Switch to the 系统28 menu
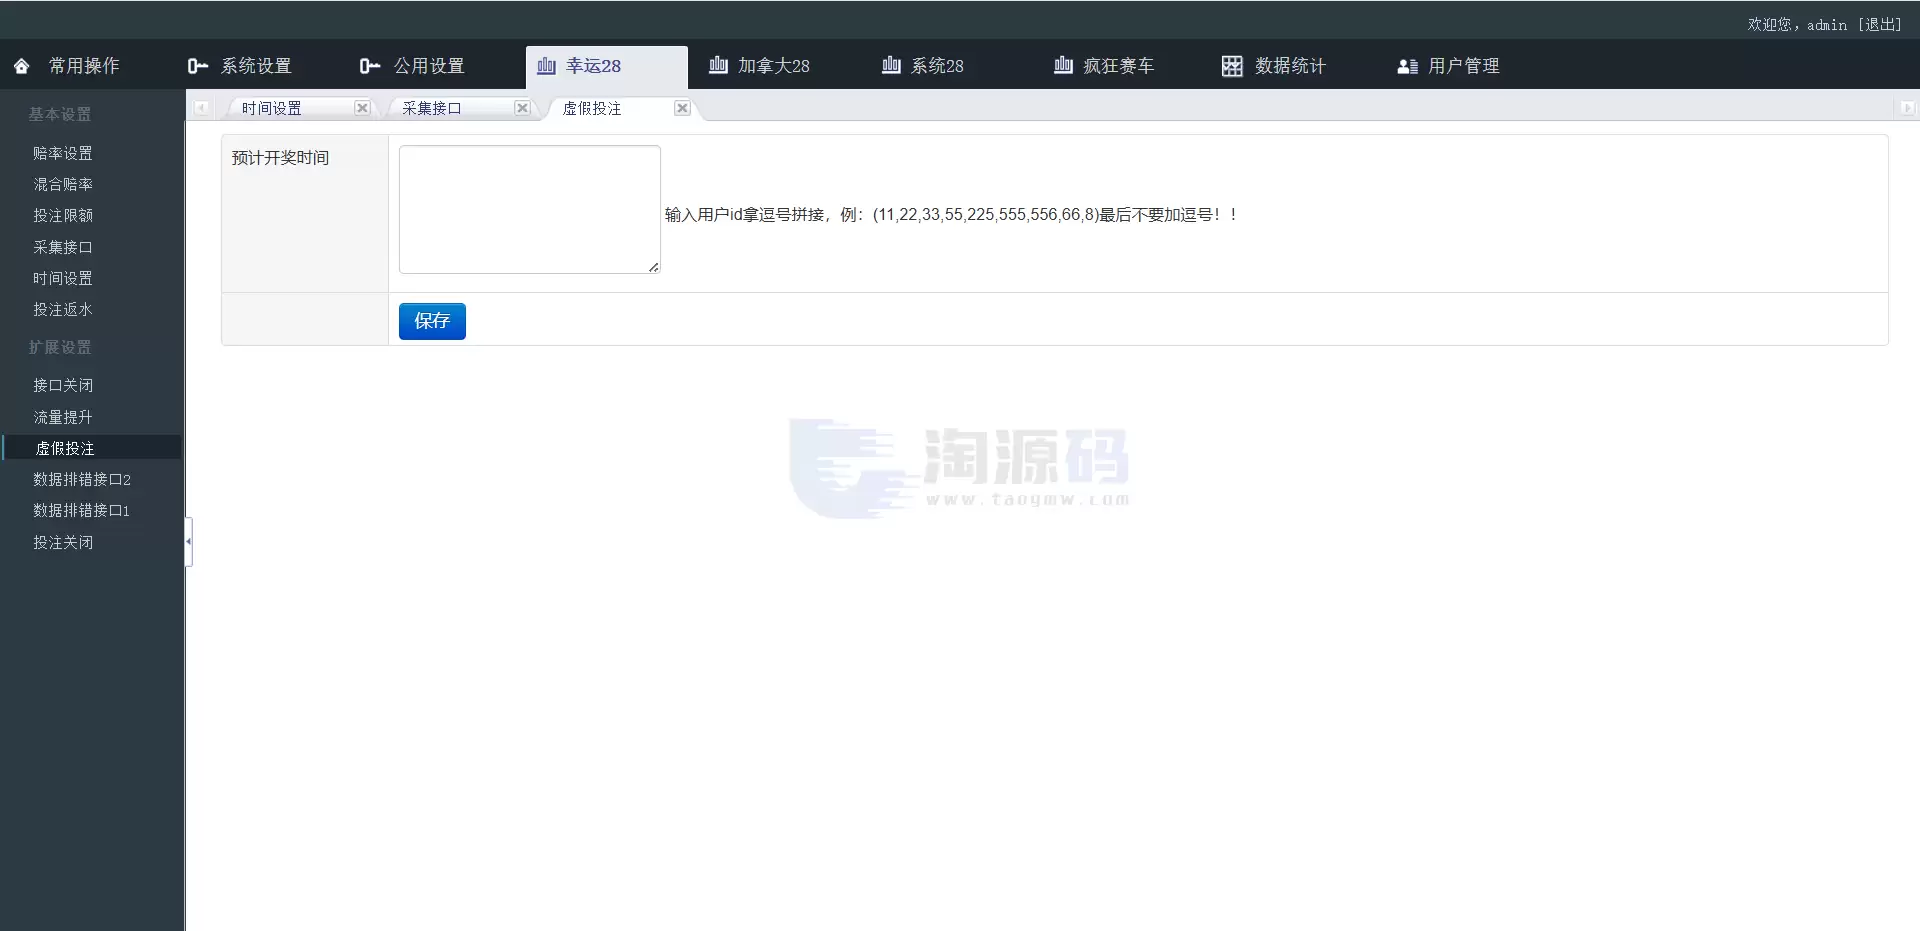This screenshot has height=931, width=1920. point(937,66)
